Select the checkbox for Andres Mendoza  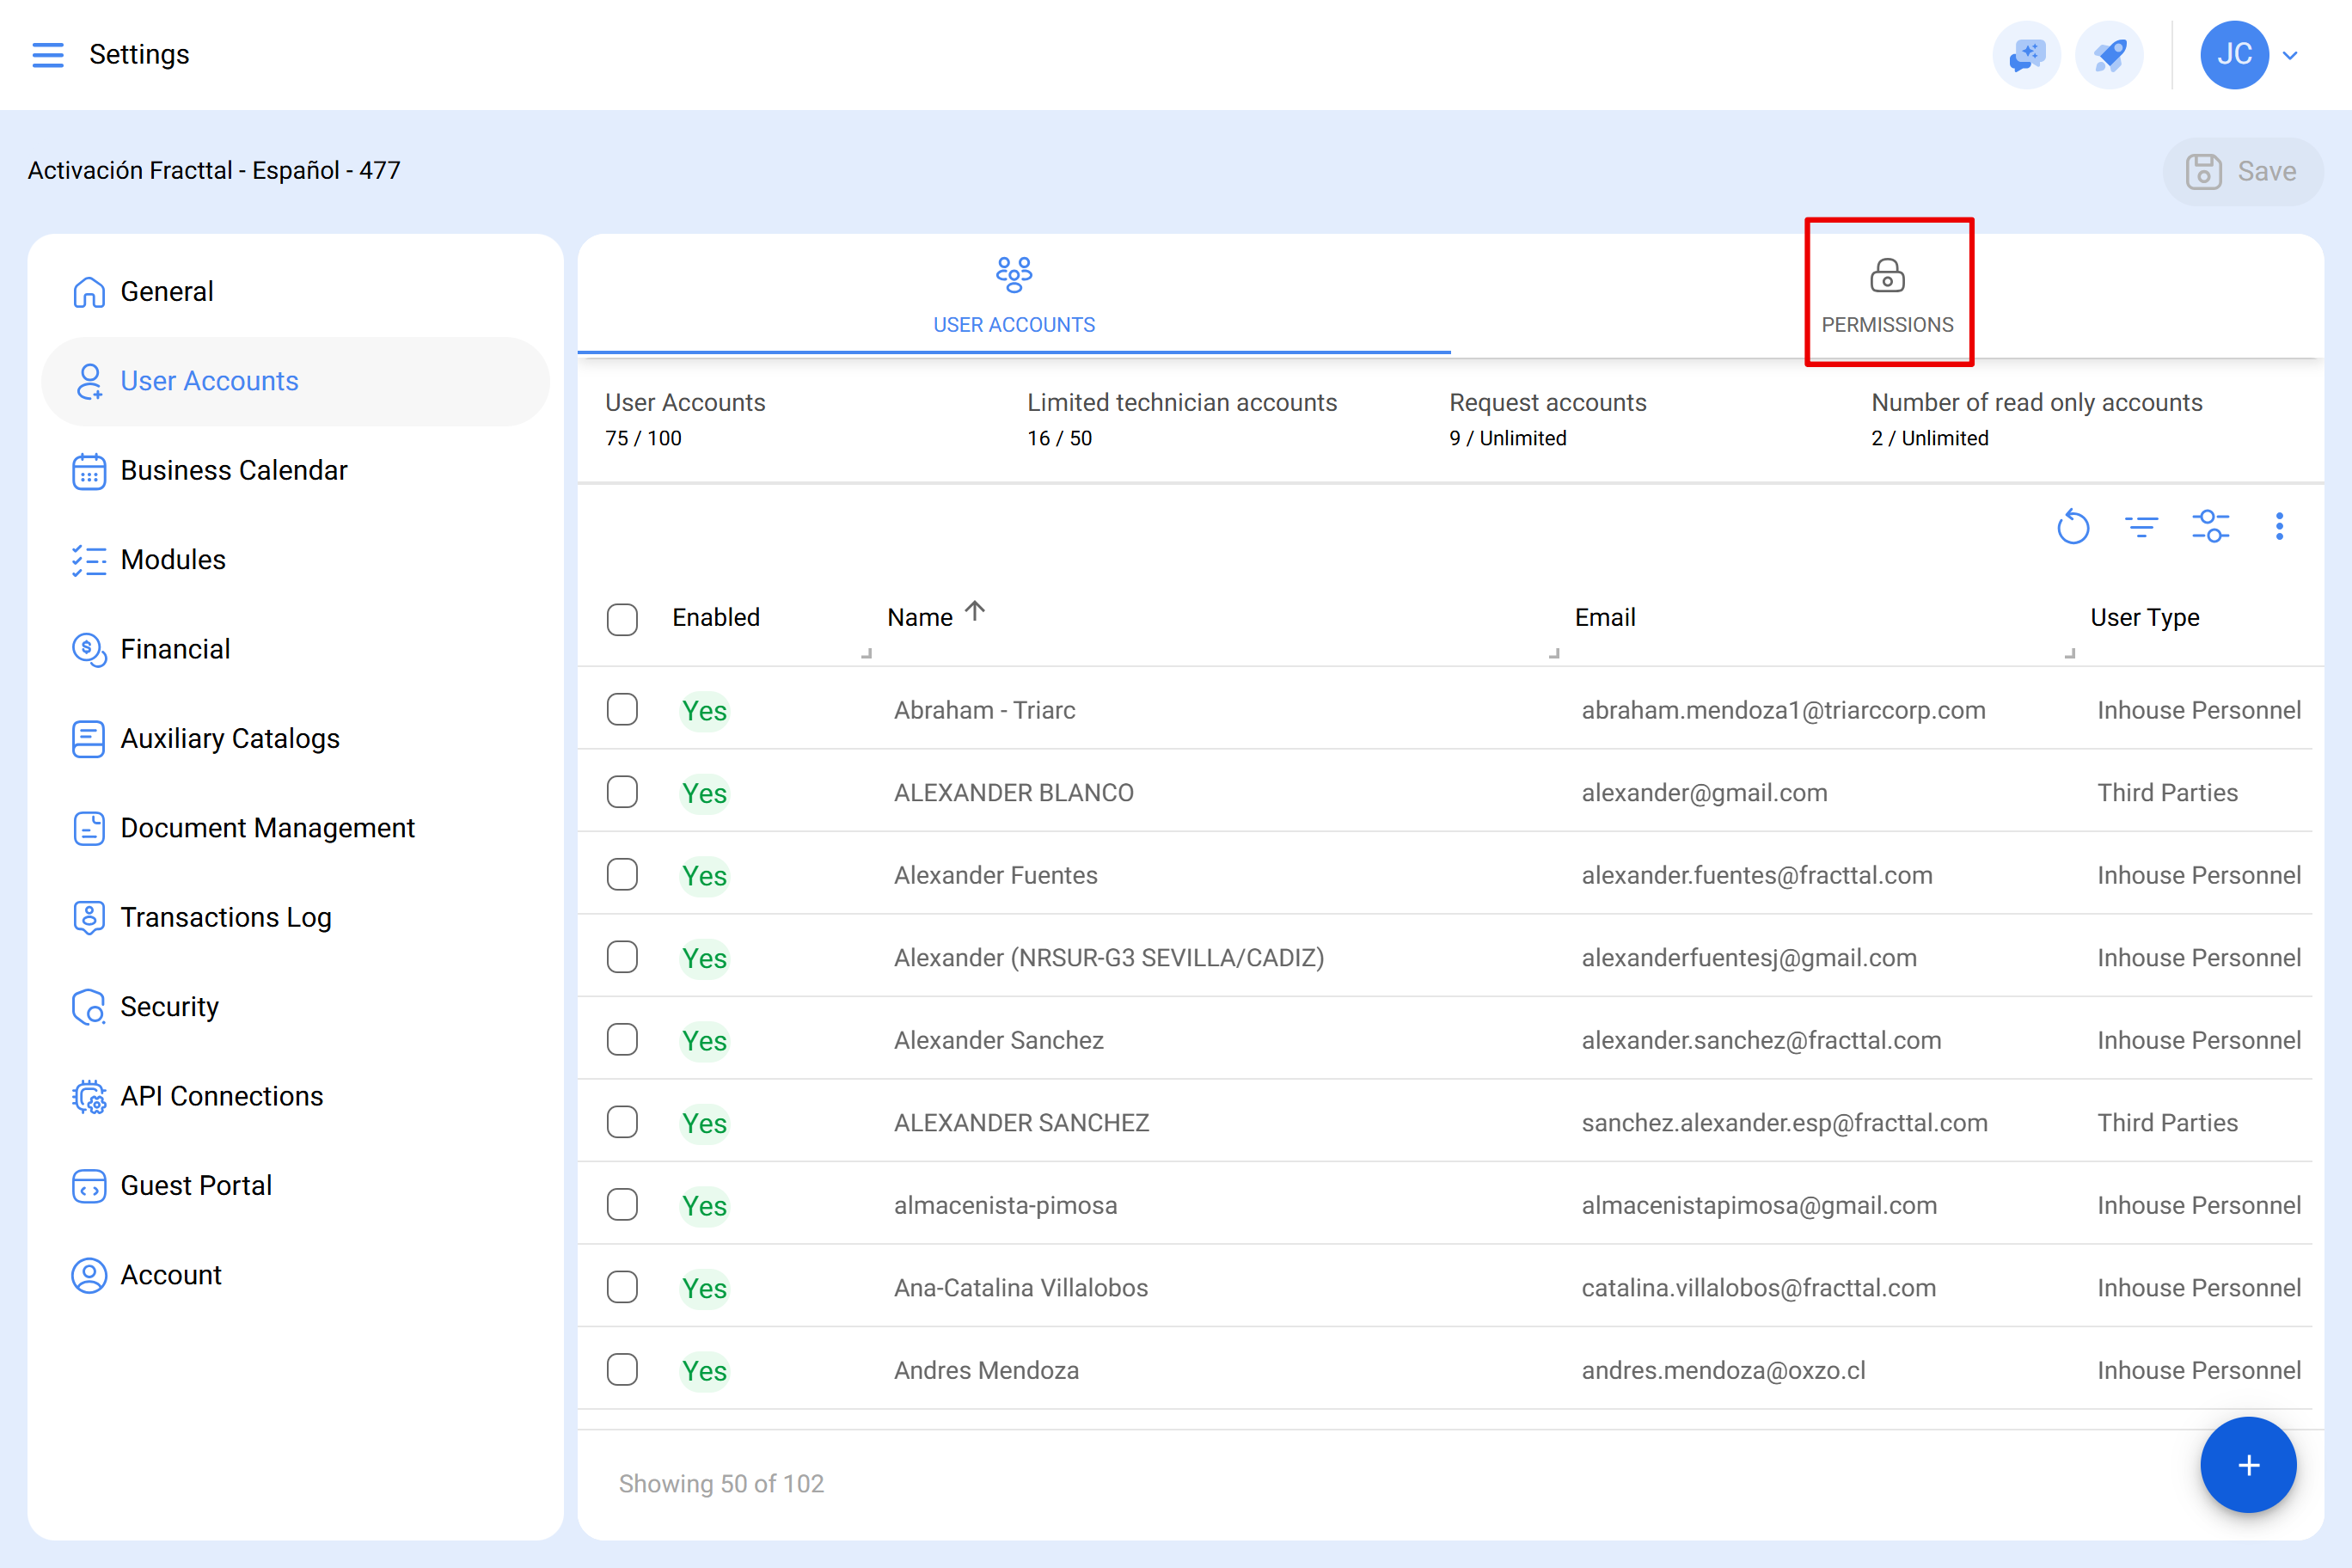click(x=622, y=1369)
